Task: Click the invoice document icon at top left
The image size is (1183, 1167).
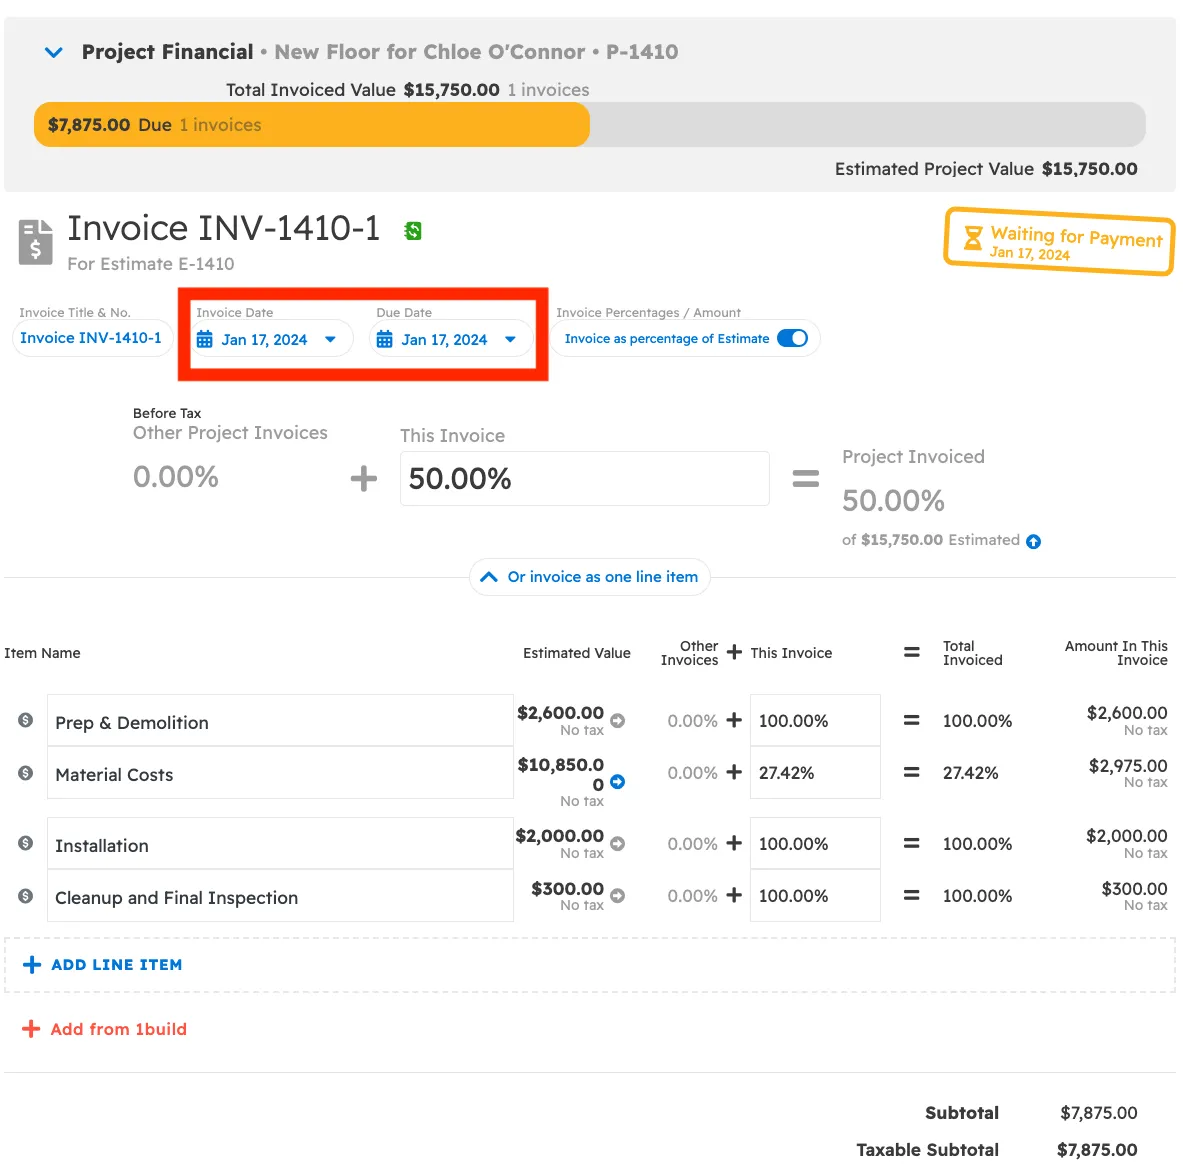Action: pyautogui.click(x=33, y=240)
